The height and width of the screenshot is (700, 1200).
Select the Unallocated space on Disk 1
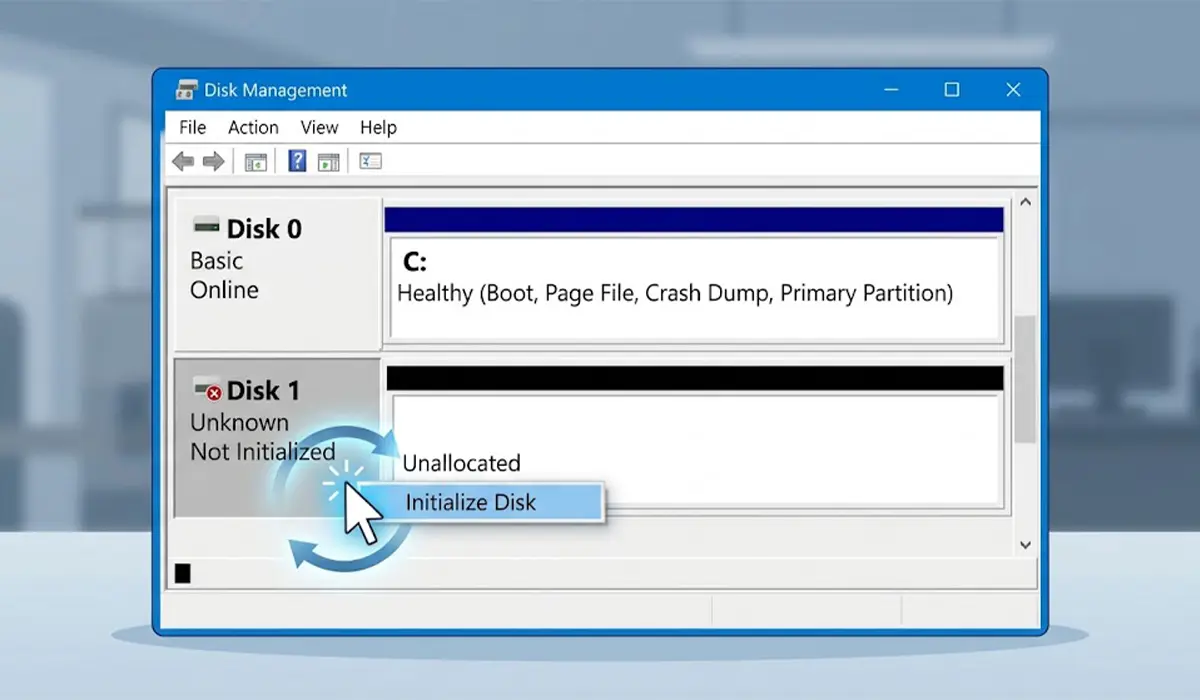694,449
